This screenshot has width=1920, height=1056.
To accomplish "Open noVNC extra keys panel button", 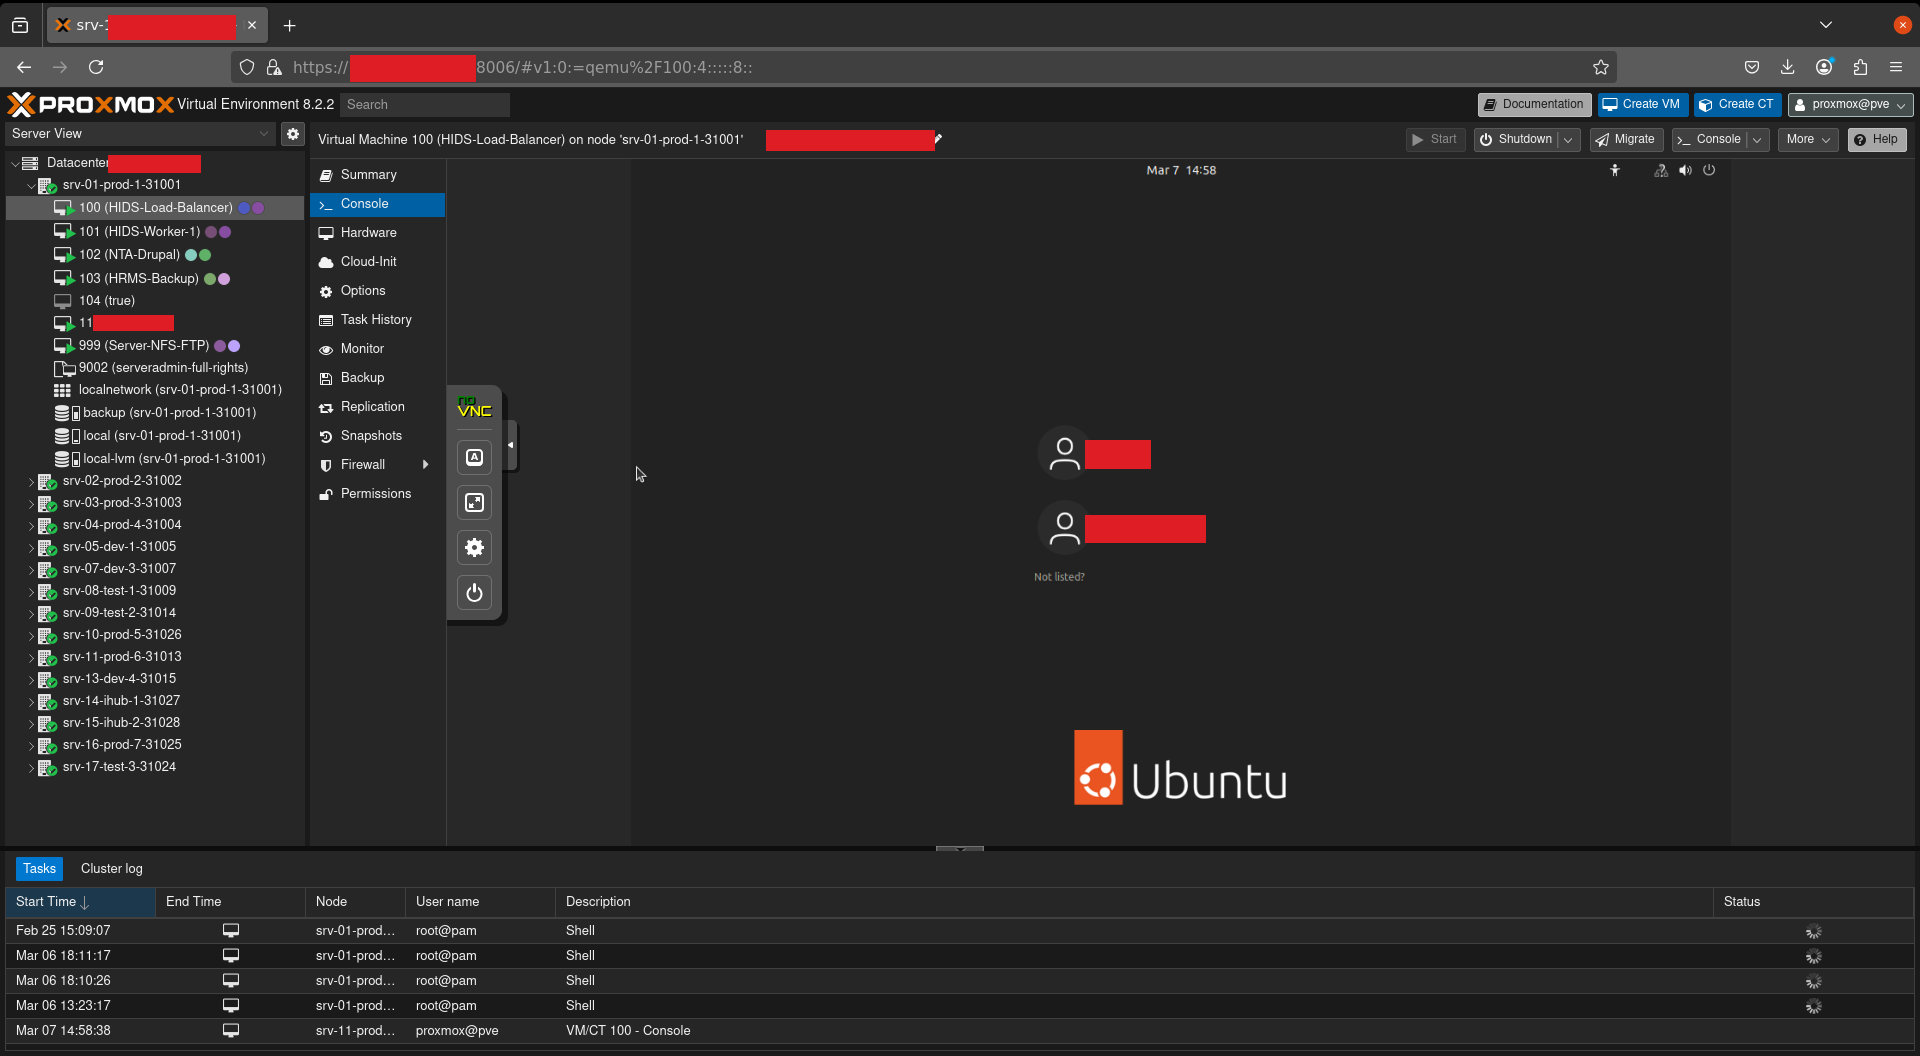I will (x=474, y=458).
